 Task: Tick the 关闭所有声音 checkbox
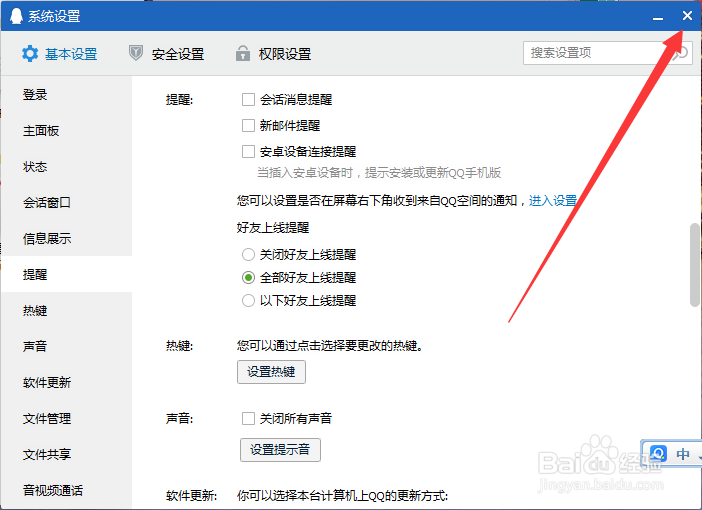tap(248, 418)
